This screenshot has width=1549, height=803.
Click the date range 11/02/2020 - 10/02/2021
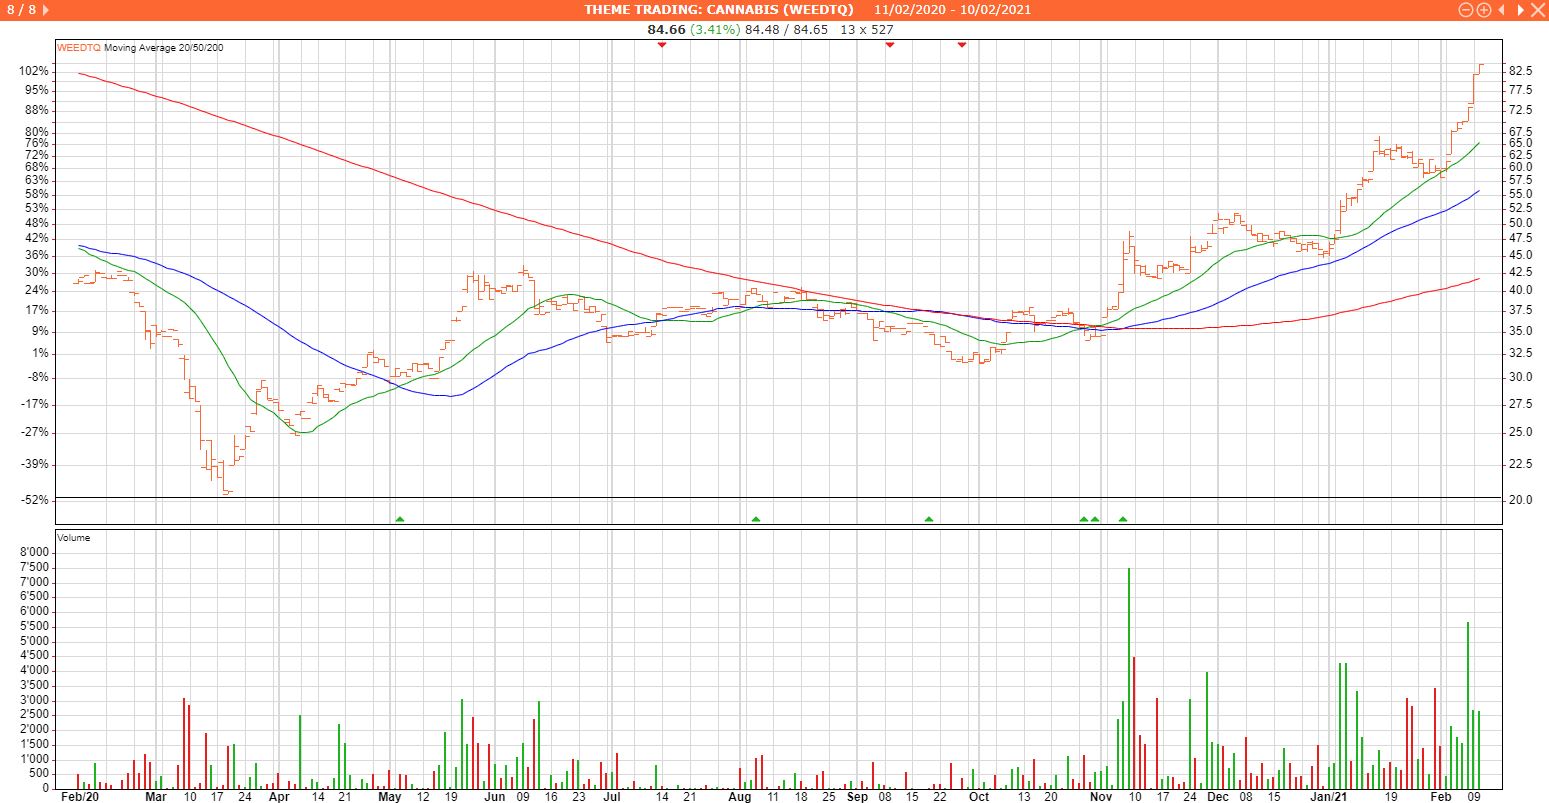click(952, 10)
